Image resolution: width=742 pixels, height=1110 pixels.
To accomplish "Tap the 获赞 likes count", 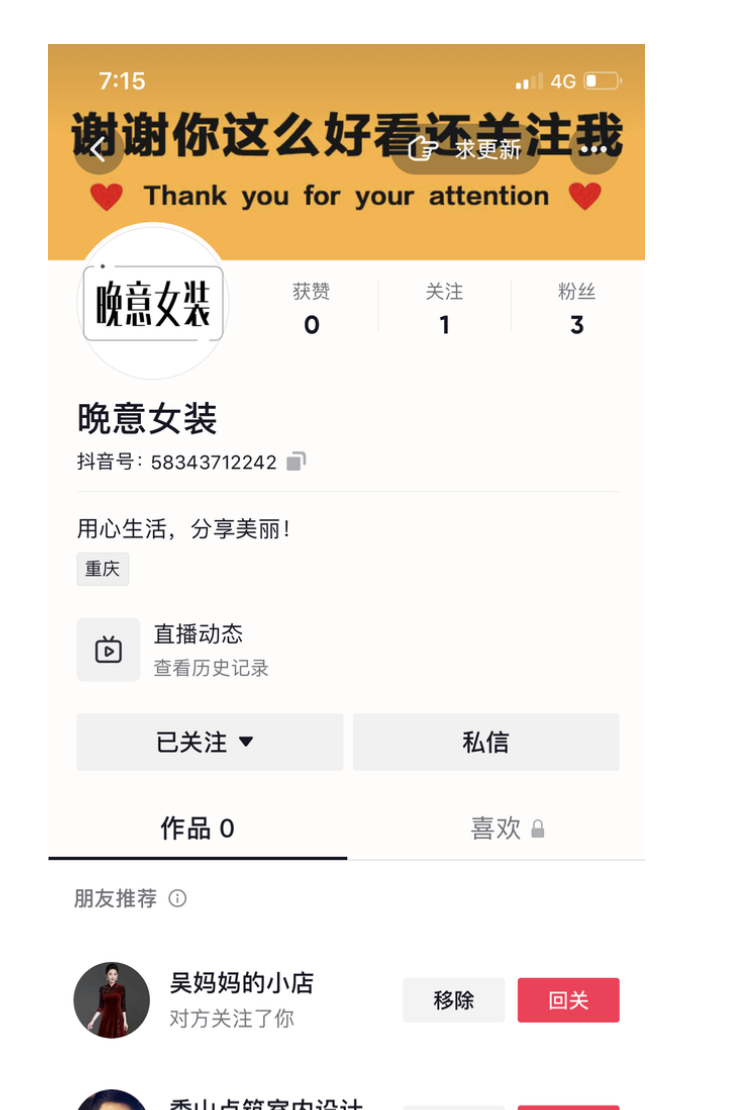I will click(x=311, y=308).
